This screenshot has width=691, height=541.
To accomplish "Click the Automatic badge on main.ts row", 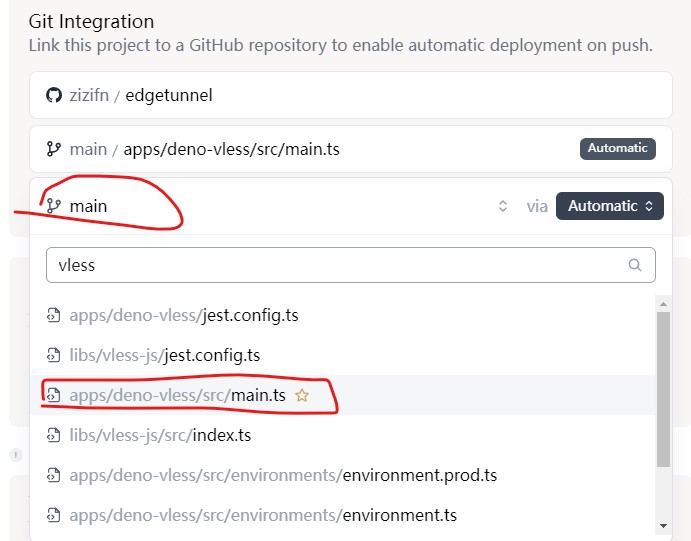I will tap(617, 148).
